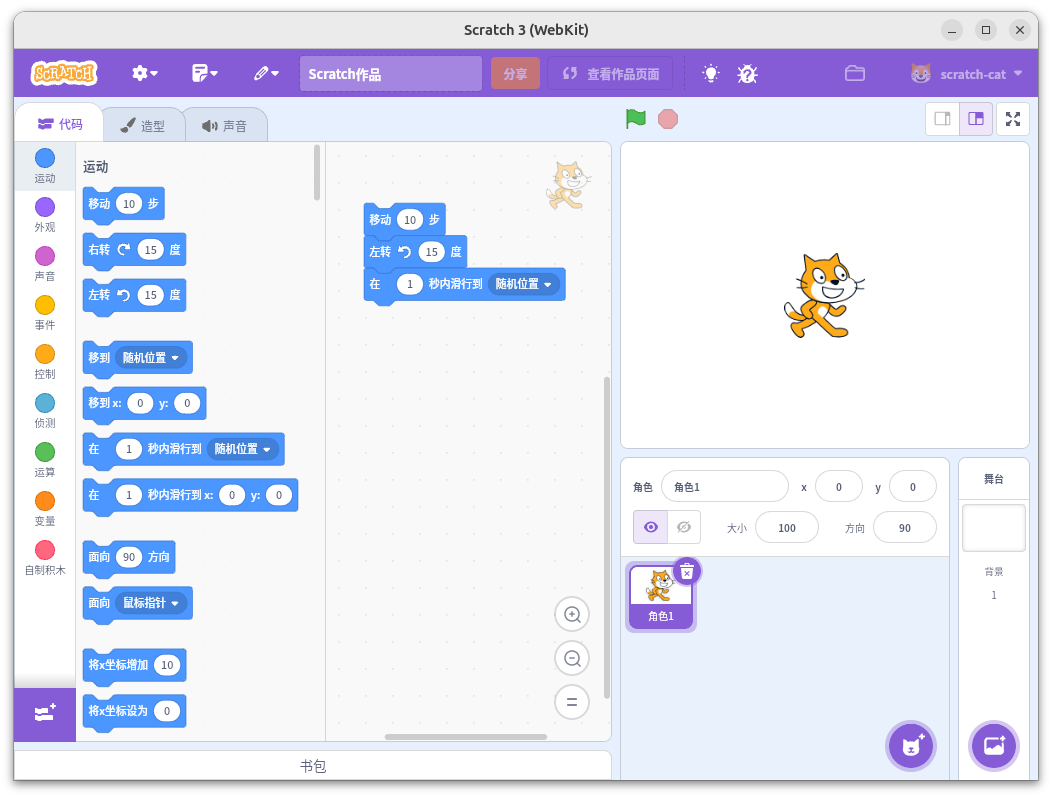Zoom out the code workspace

click(x=572, y=658)
